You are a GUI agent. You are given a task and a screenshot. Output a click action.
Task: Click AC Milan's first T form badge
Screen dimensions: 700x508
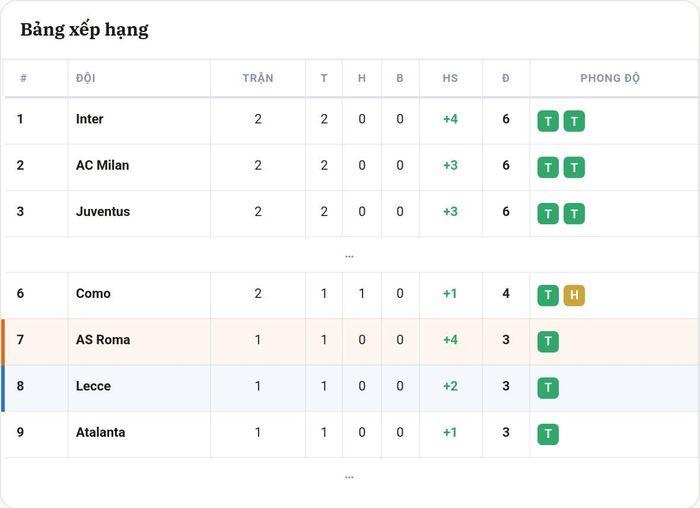tap(548, 167)
